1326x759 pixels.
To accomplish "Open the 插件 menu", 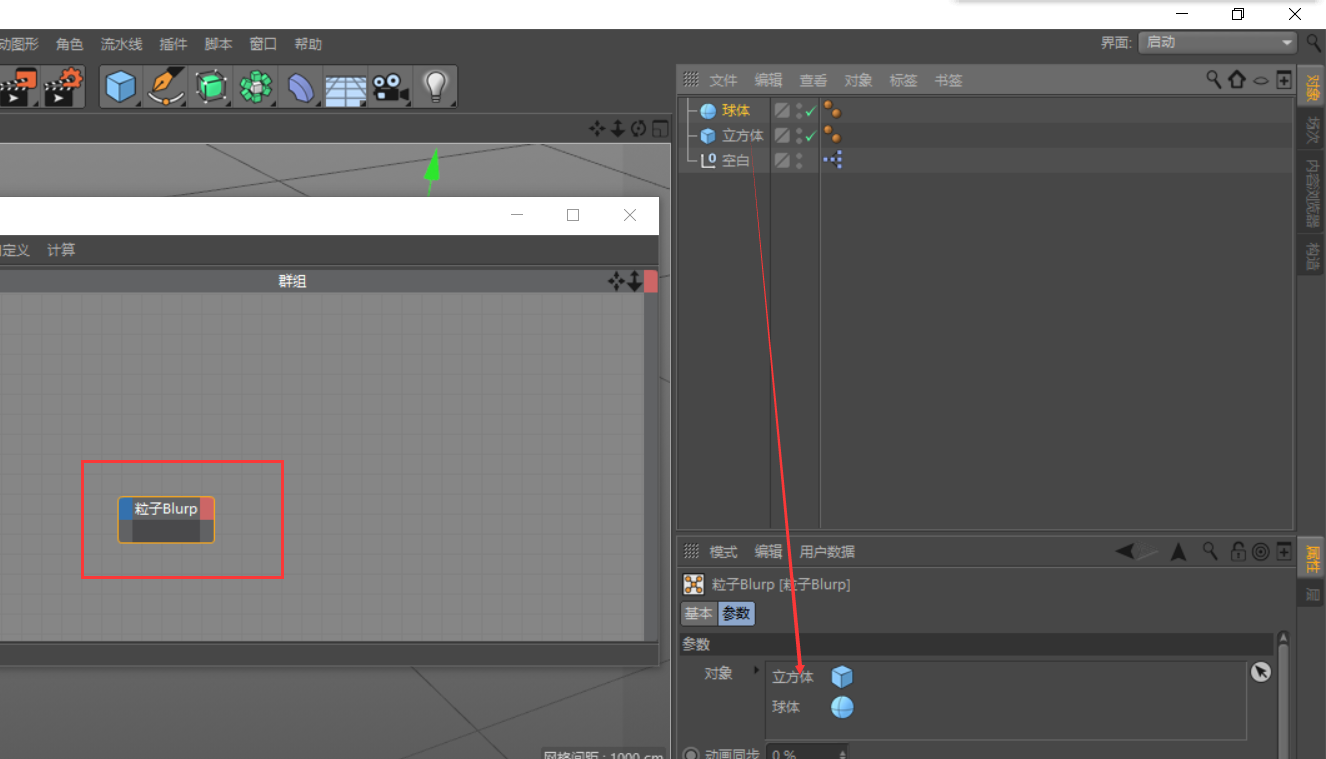I will 173,44.
